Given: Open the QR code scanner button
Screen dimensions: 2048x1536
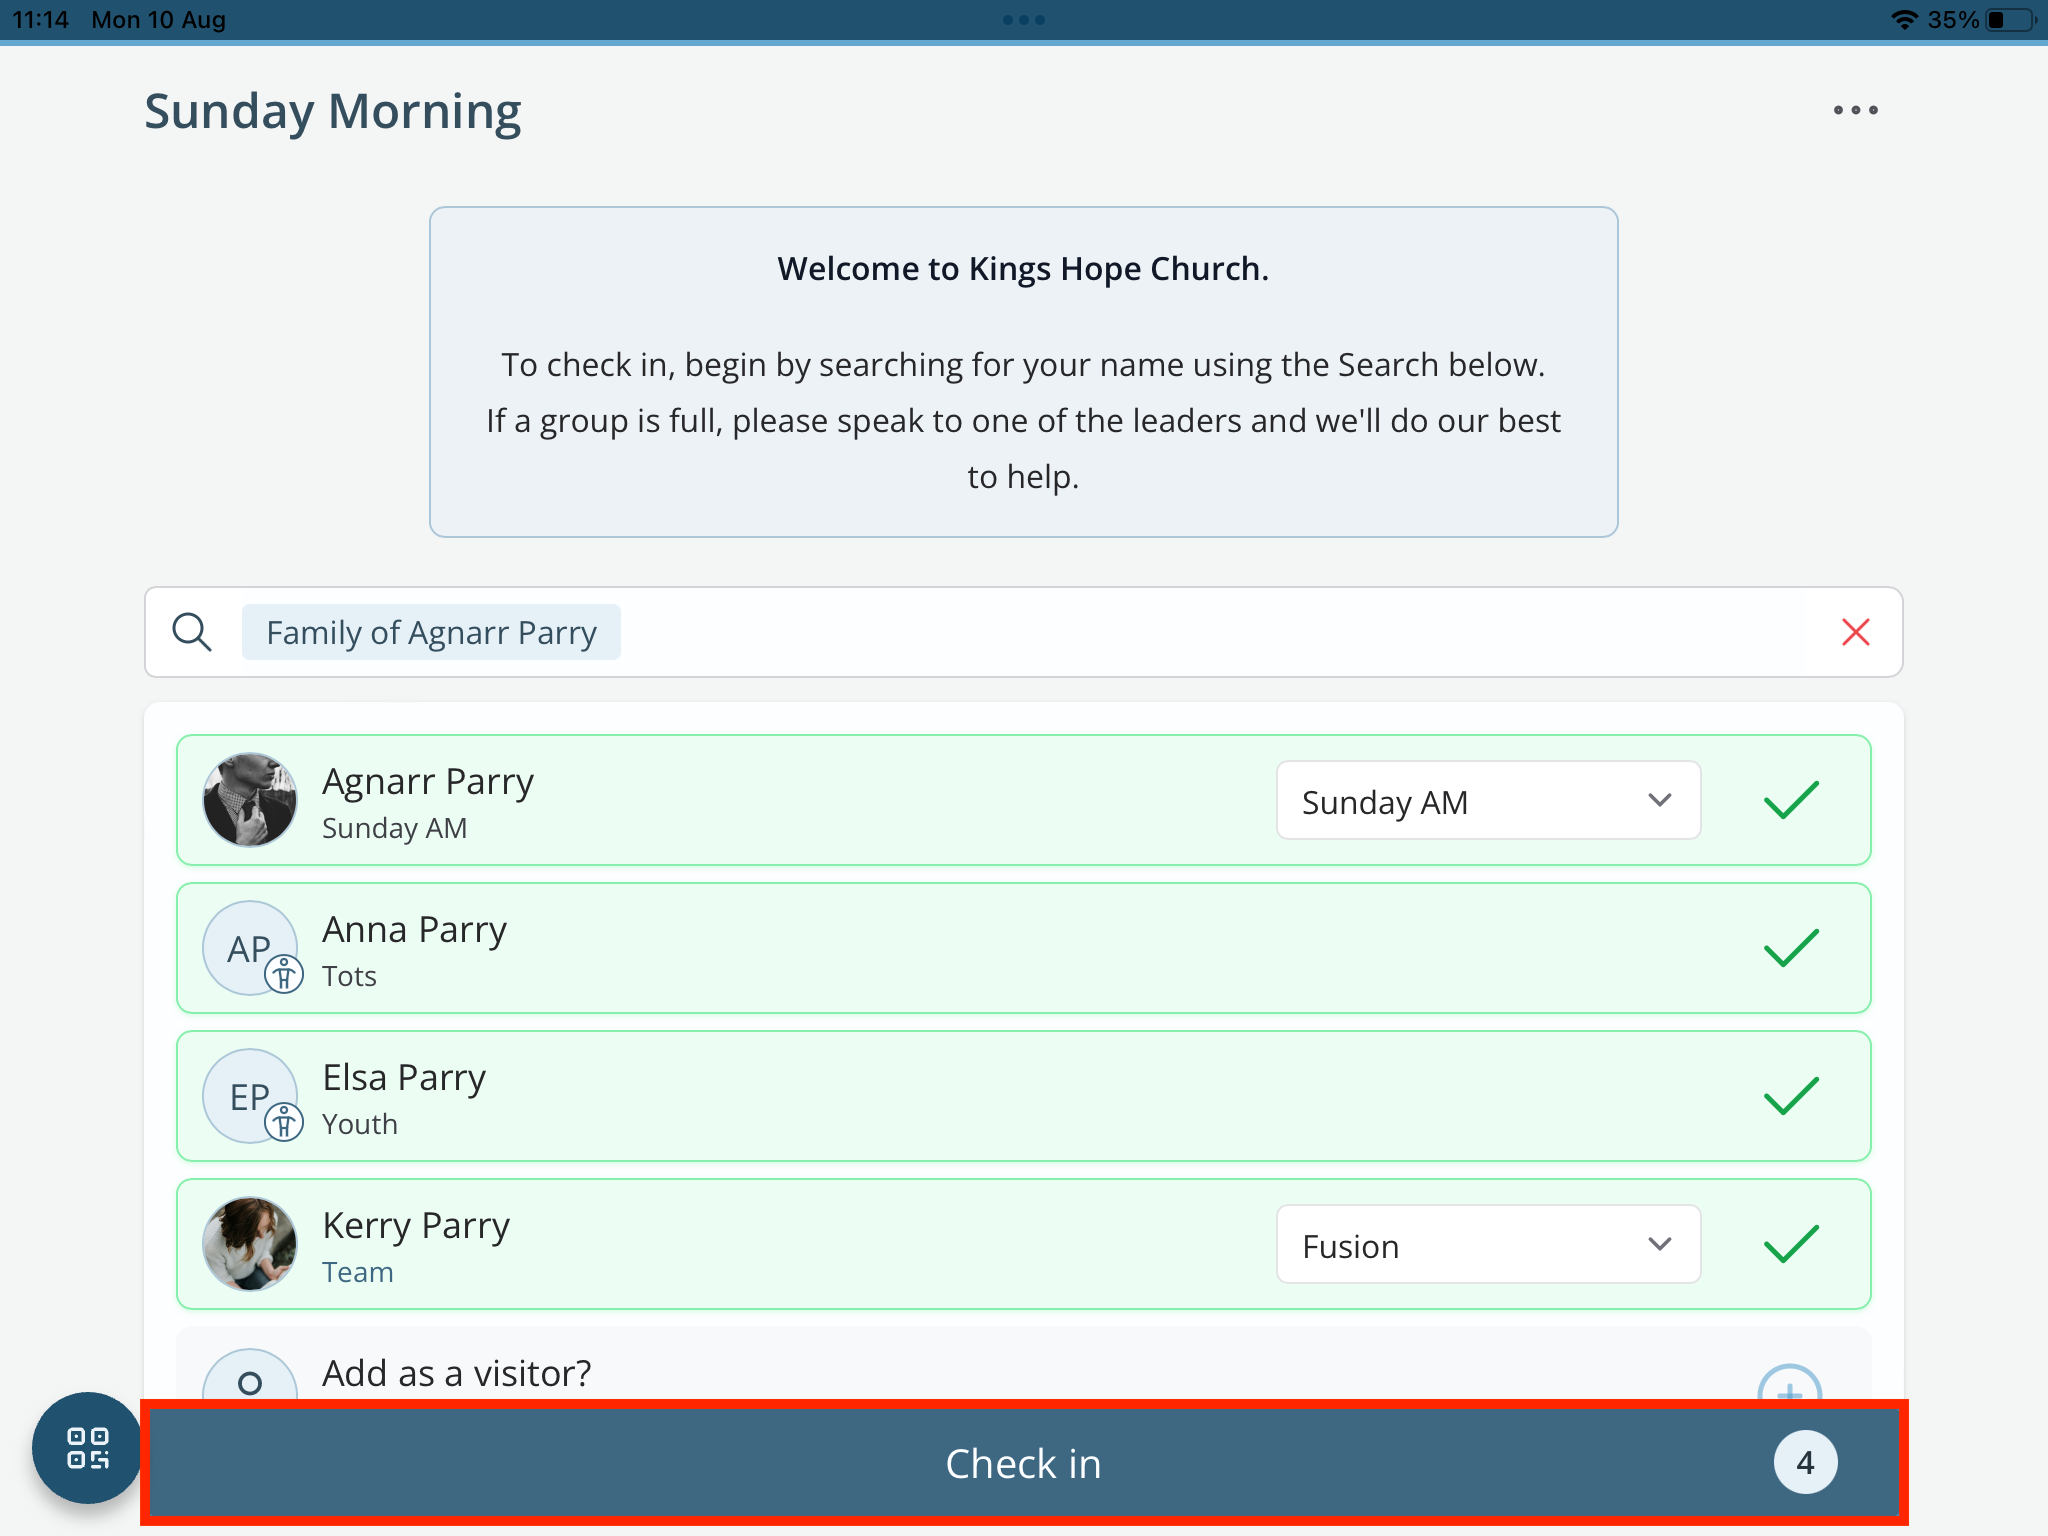Looking at the screenshot, I should point(87,1447).
